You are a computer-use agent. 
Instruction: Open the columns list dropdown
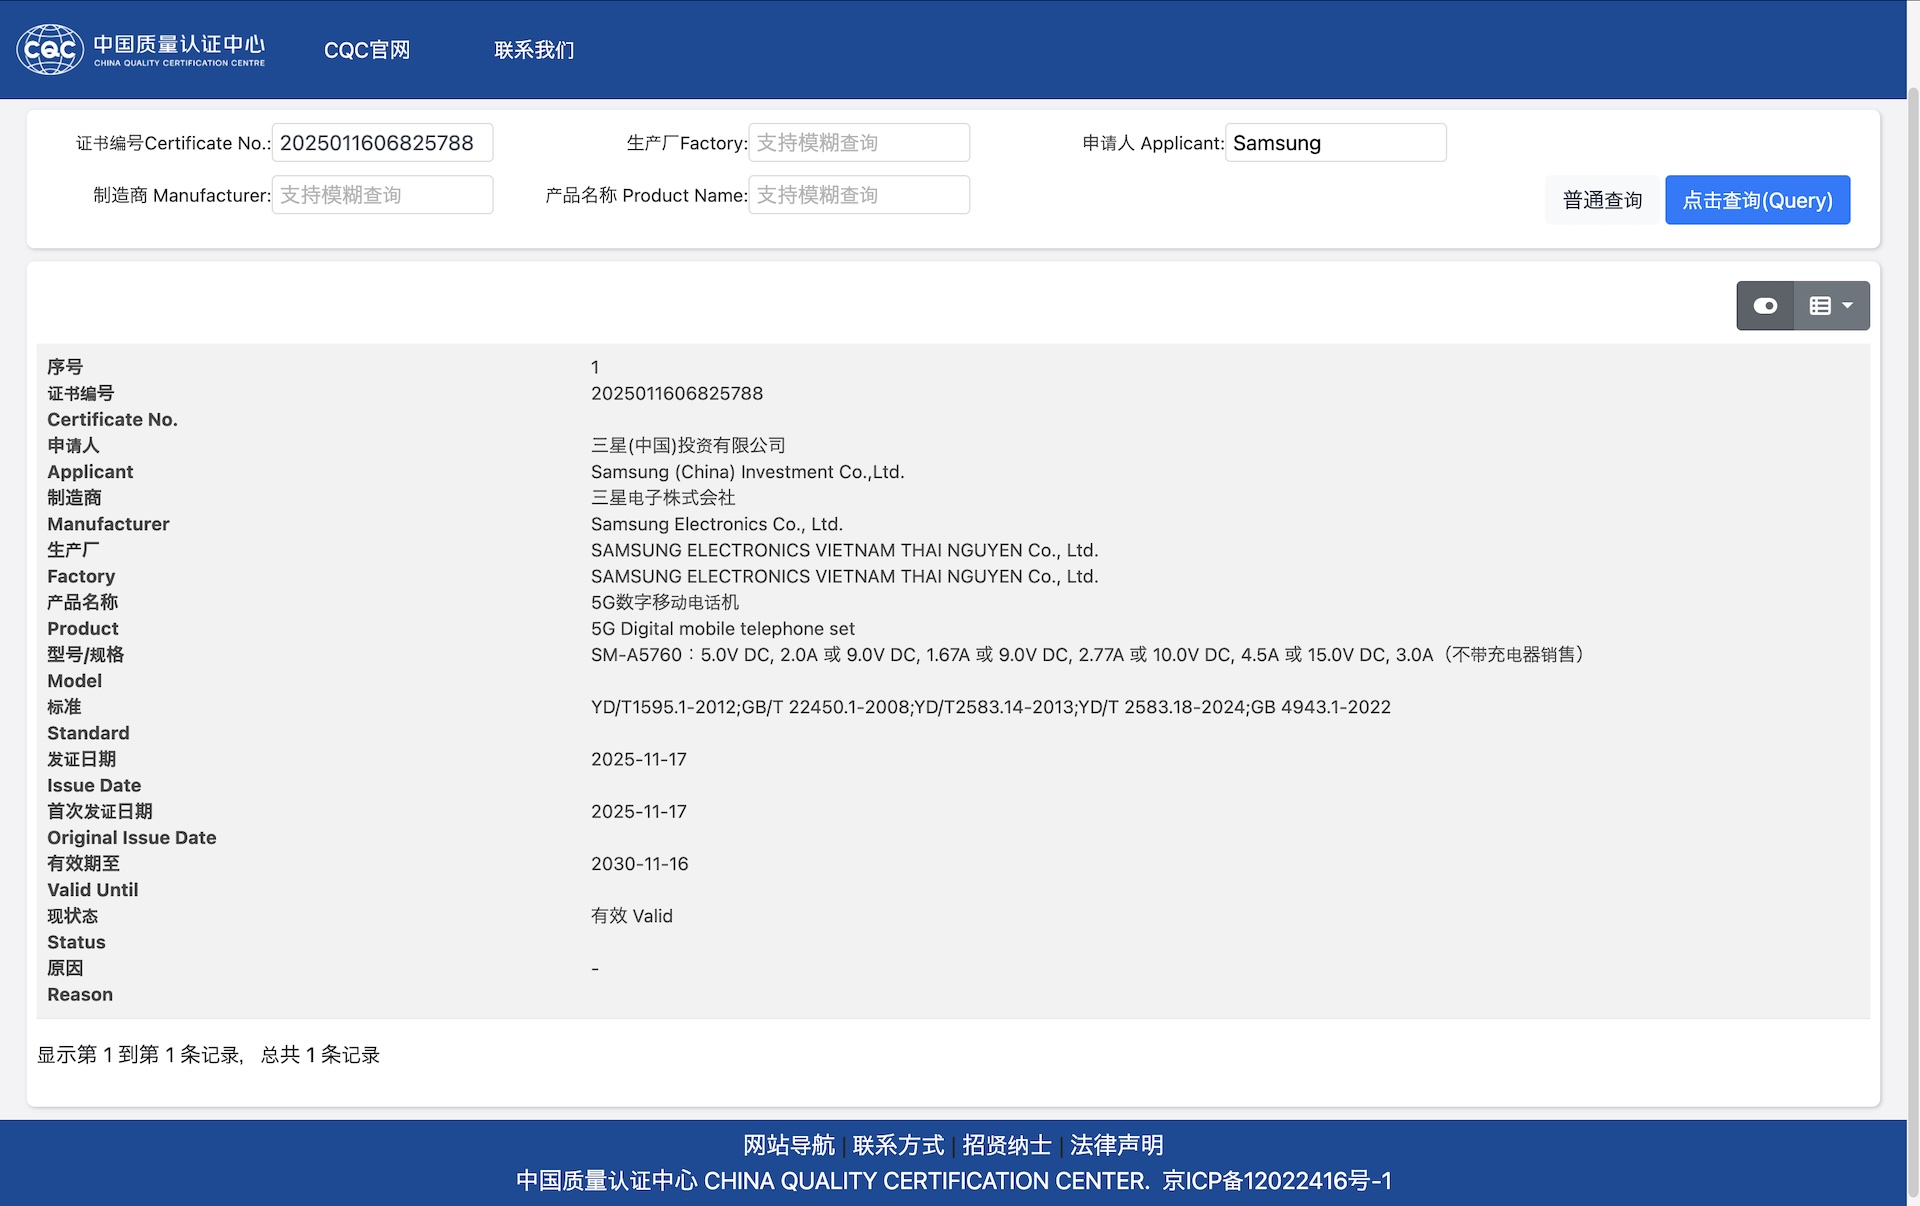point(1831,306)
